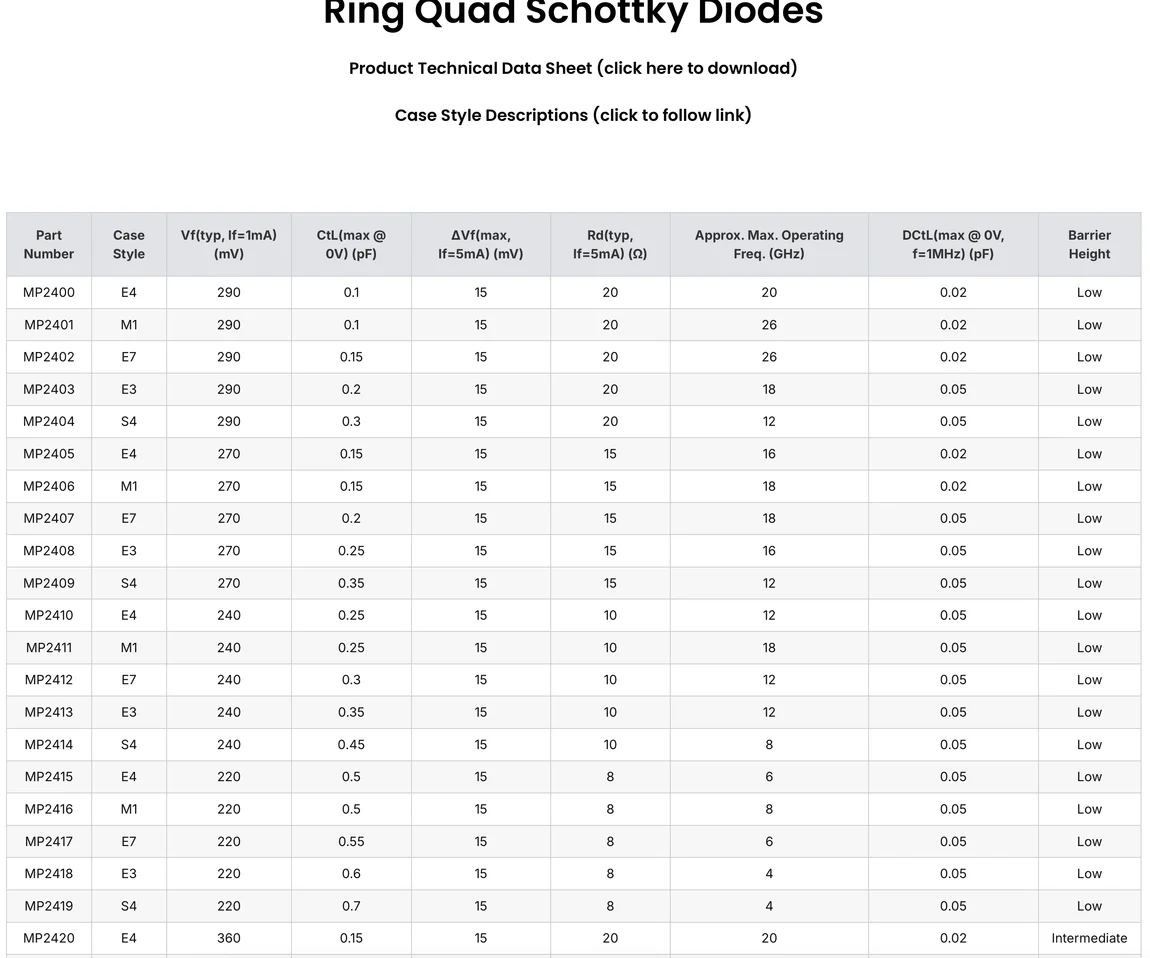1150x958 pixels.
Task: Select the Intermediate barrier height cell
Action: (x=1089, y=938)
